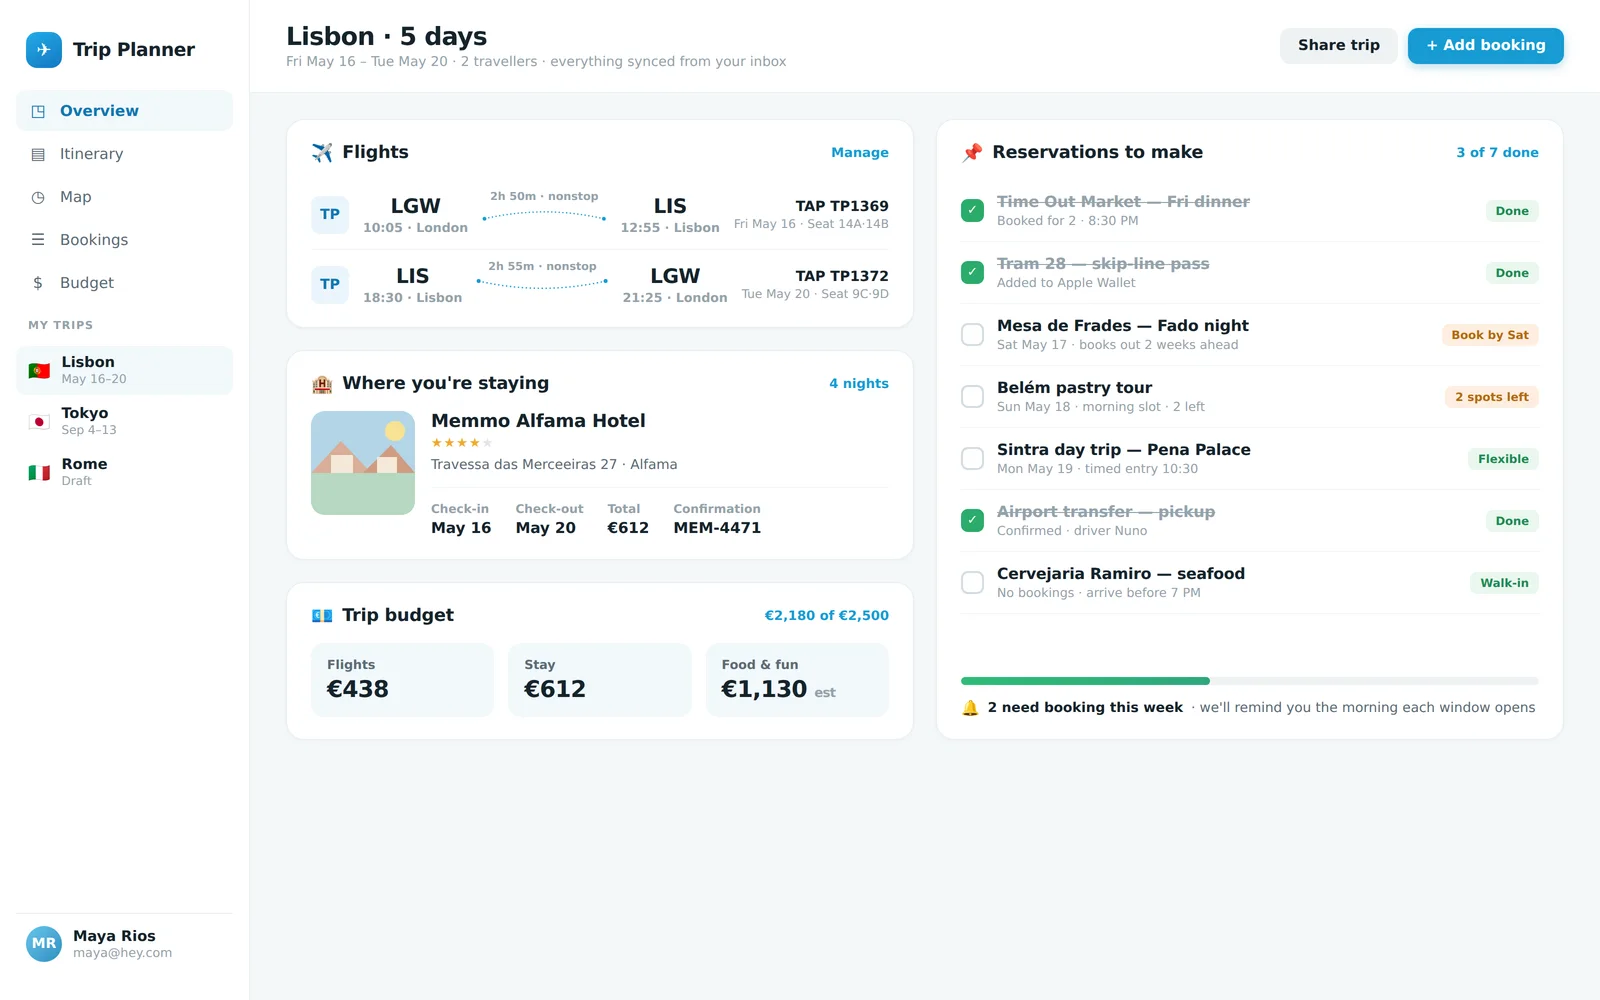Click the Japan flag next to Tokyo

pyautogui.click(x=39, y=421)
